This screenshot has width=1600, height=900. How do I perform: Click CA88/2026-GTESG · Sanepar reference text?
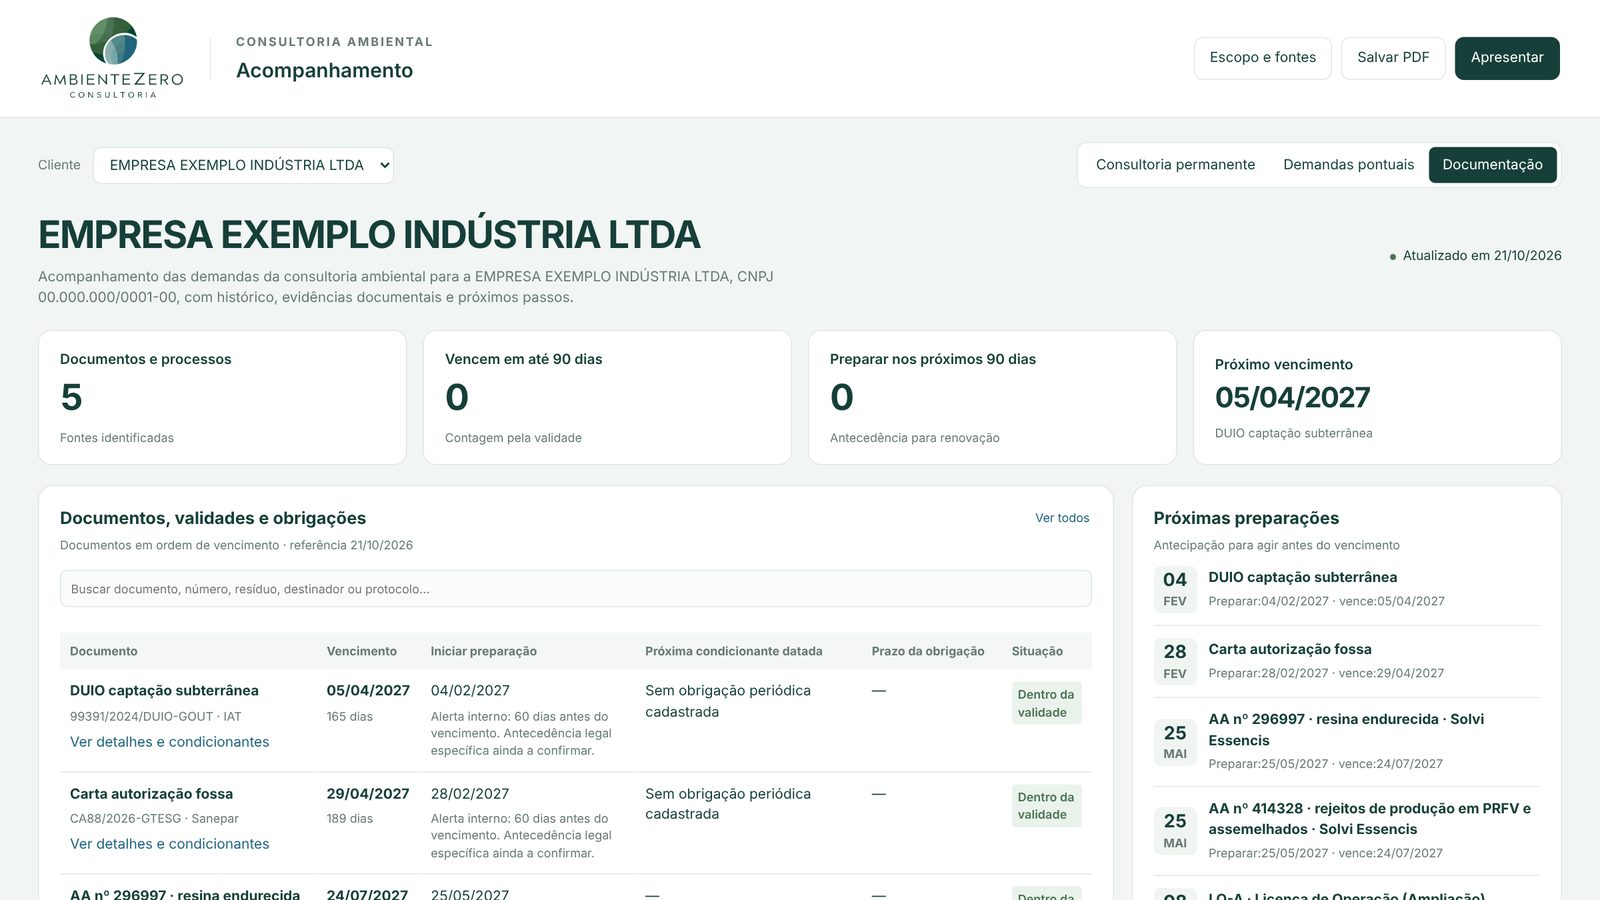click(154, 819)
